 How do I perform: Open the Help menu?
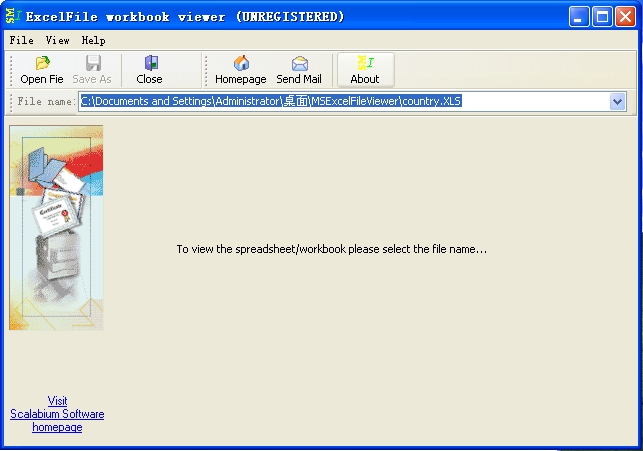pyautogui.click(x=93, y=40)
